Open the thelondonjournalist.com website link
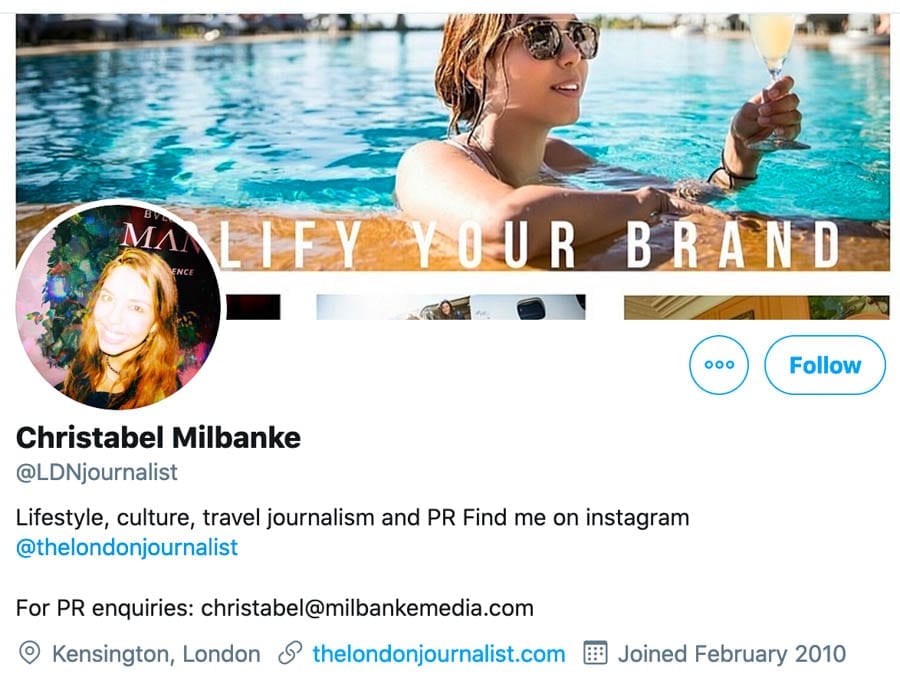 click(x=438, y=654)
